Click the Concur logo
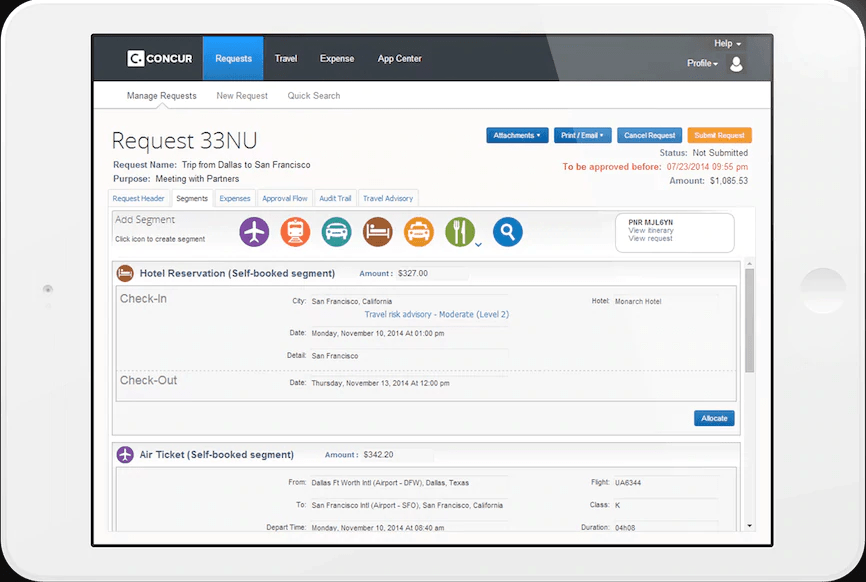 (160, 59)
